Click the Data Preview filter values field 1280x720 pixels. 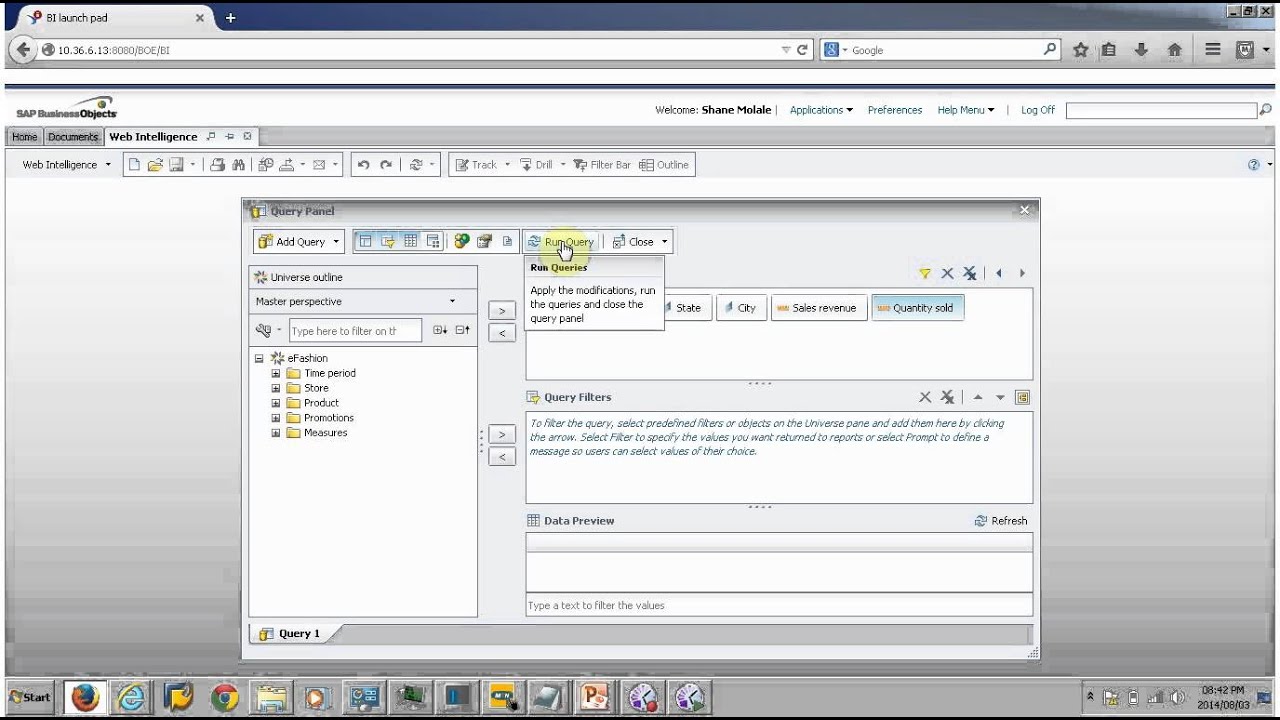click(779, 605)
